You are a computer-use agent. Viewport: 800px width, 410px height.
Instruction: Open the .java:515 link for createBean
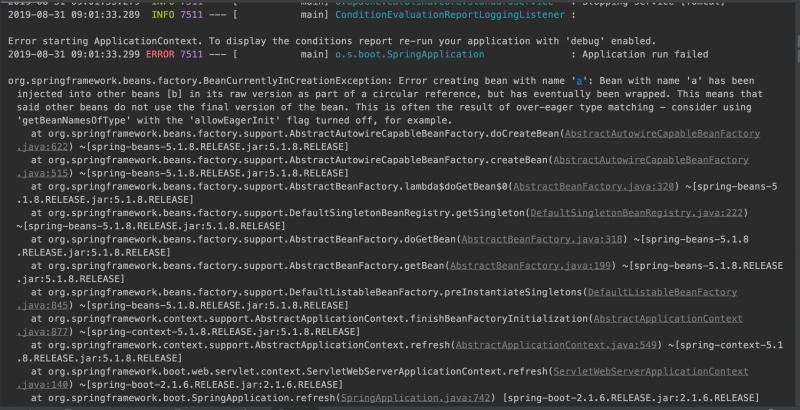click(42, 173)
